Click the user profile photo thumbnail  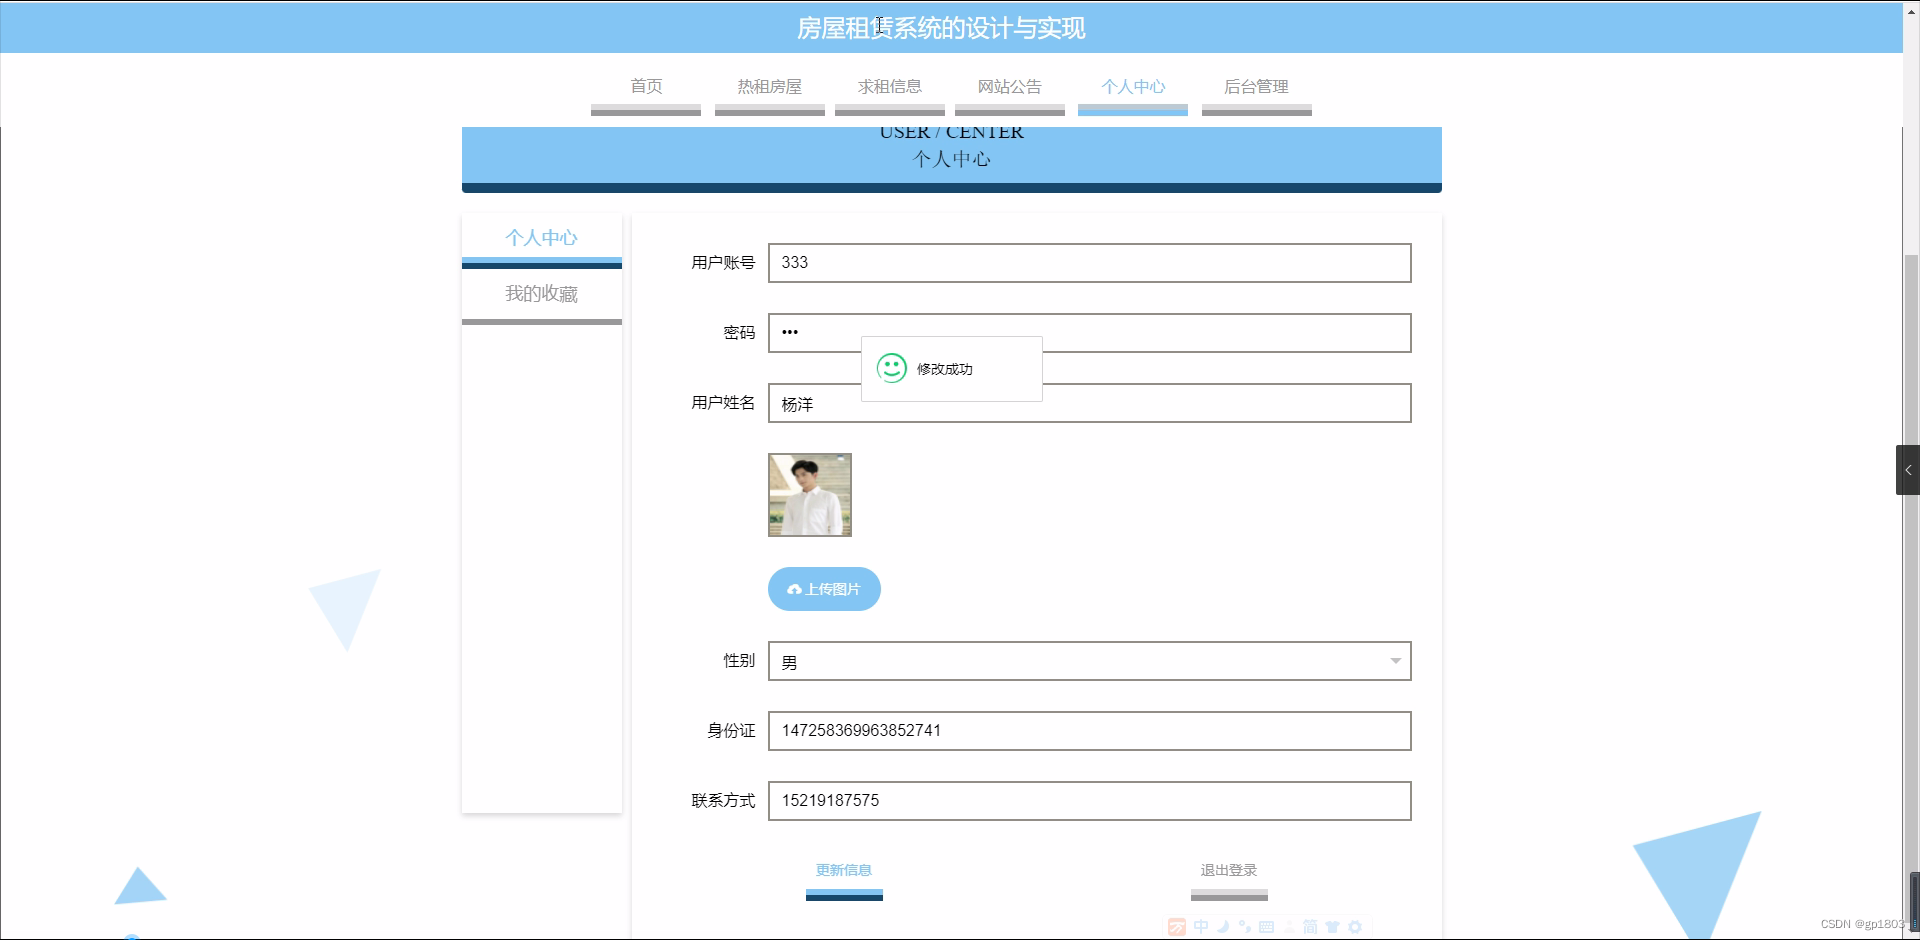pos(809,494)
